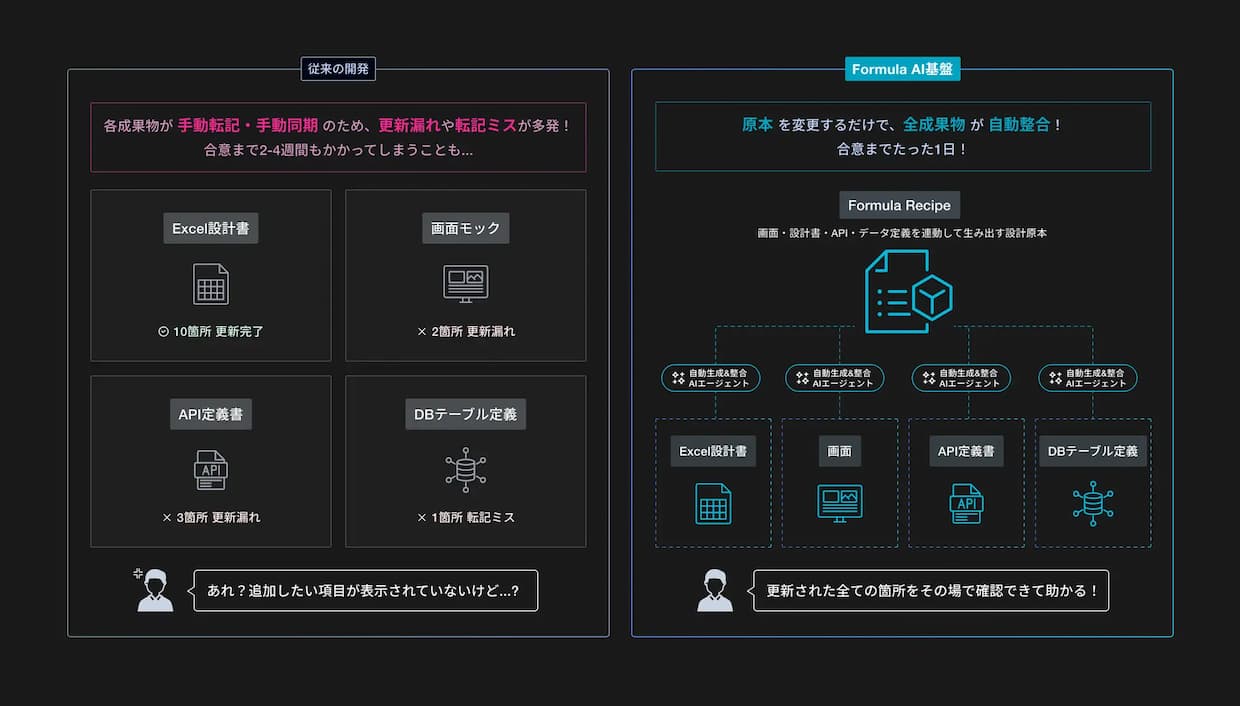Click the user avatar in Formula AI基盤 panel
This screenshot has width=1240, height=706.
point(715,590)
